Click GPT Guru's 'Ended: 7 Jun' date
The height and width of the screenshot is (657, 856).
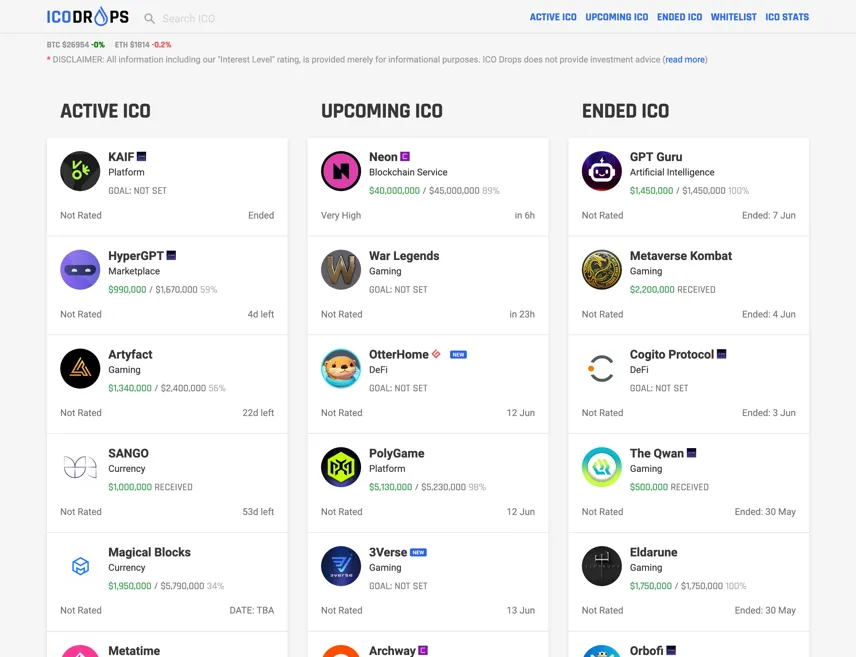point(769,215)
